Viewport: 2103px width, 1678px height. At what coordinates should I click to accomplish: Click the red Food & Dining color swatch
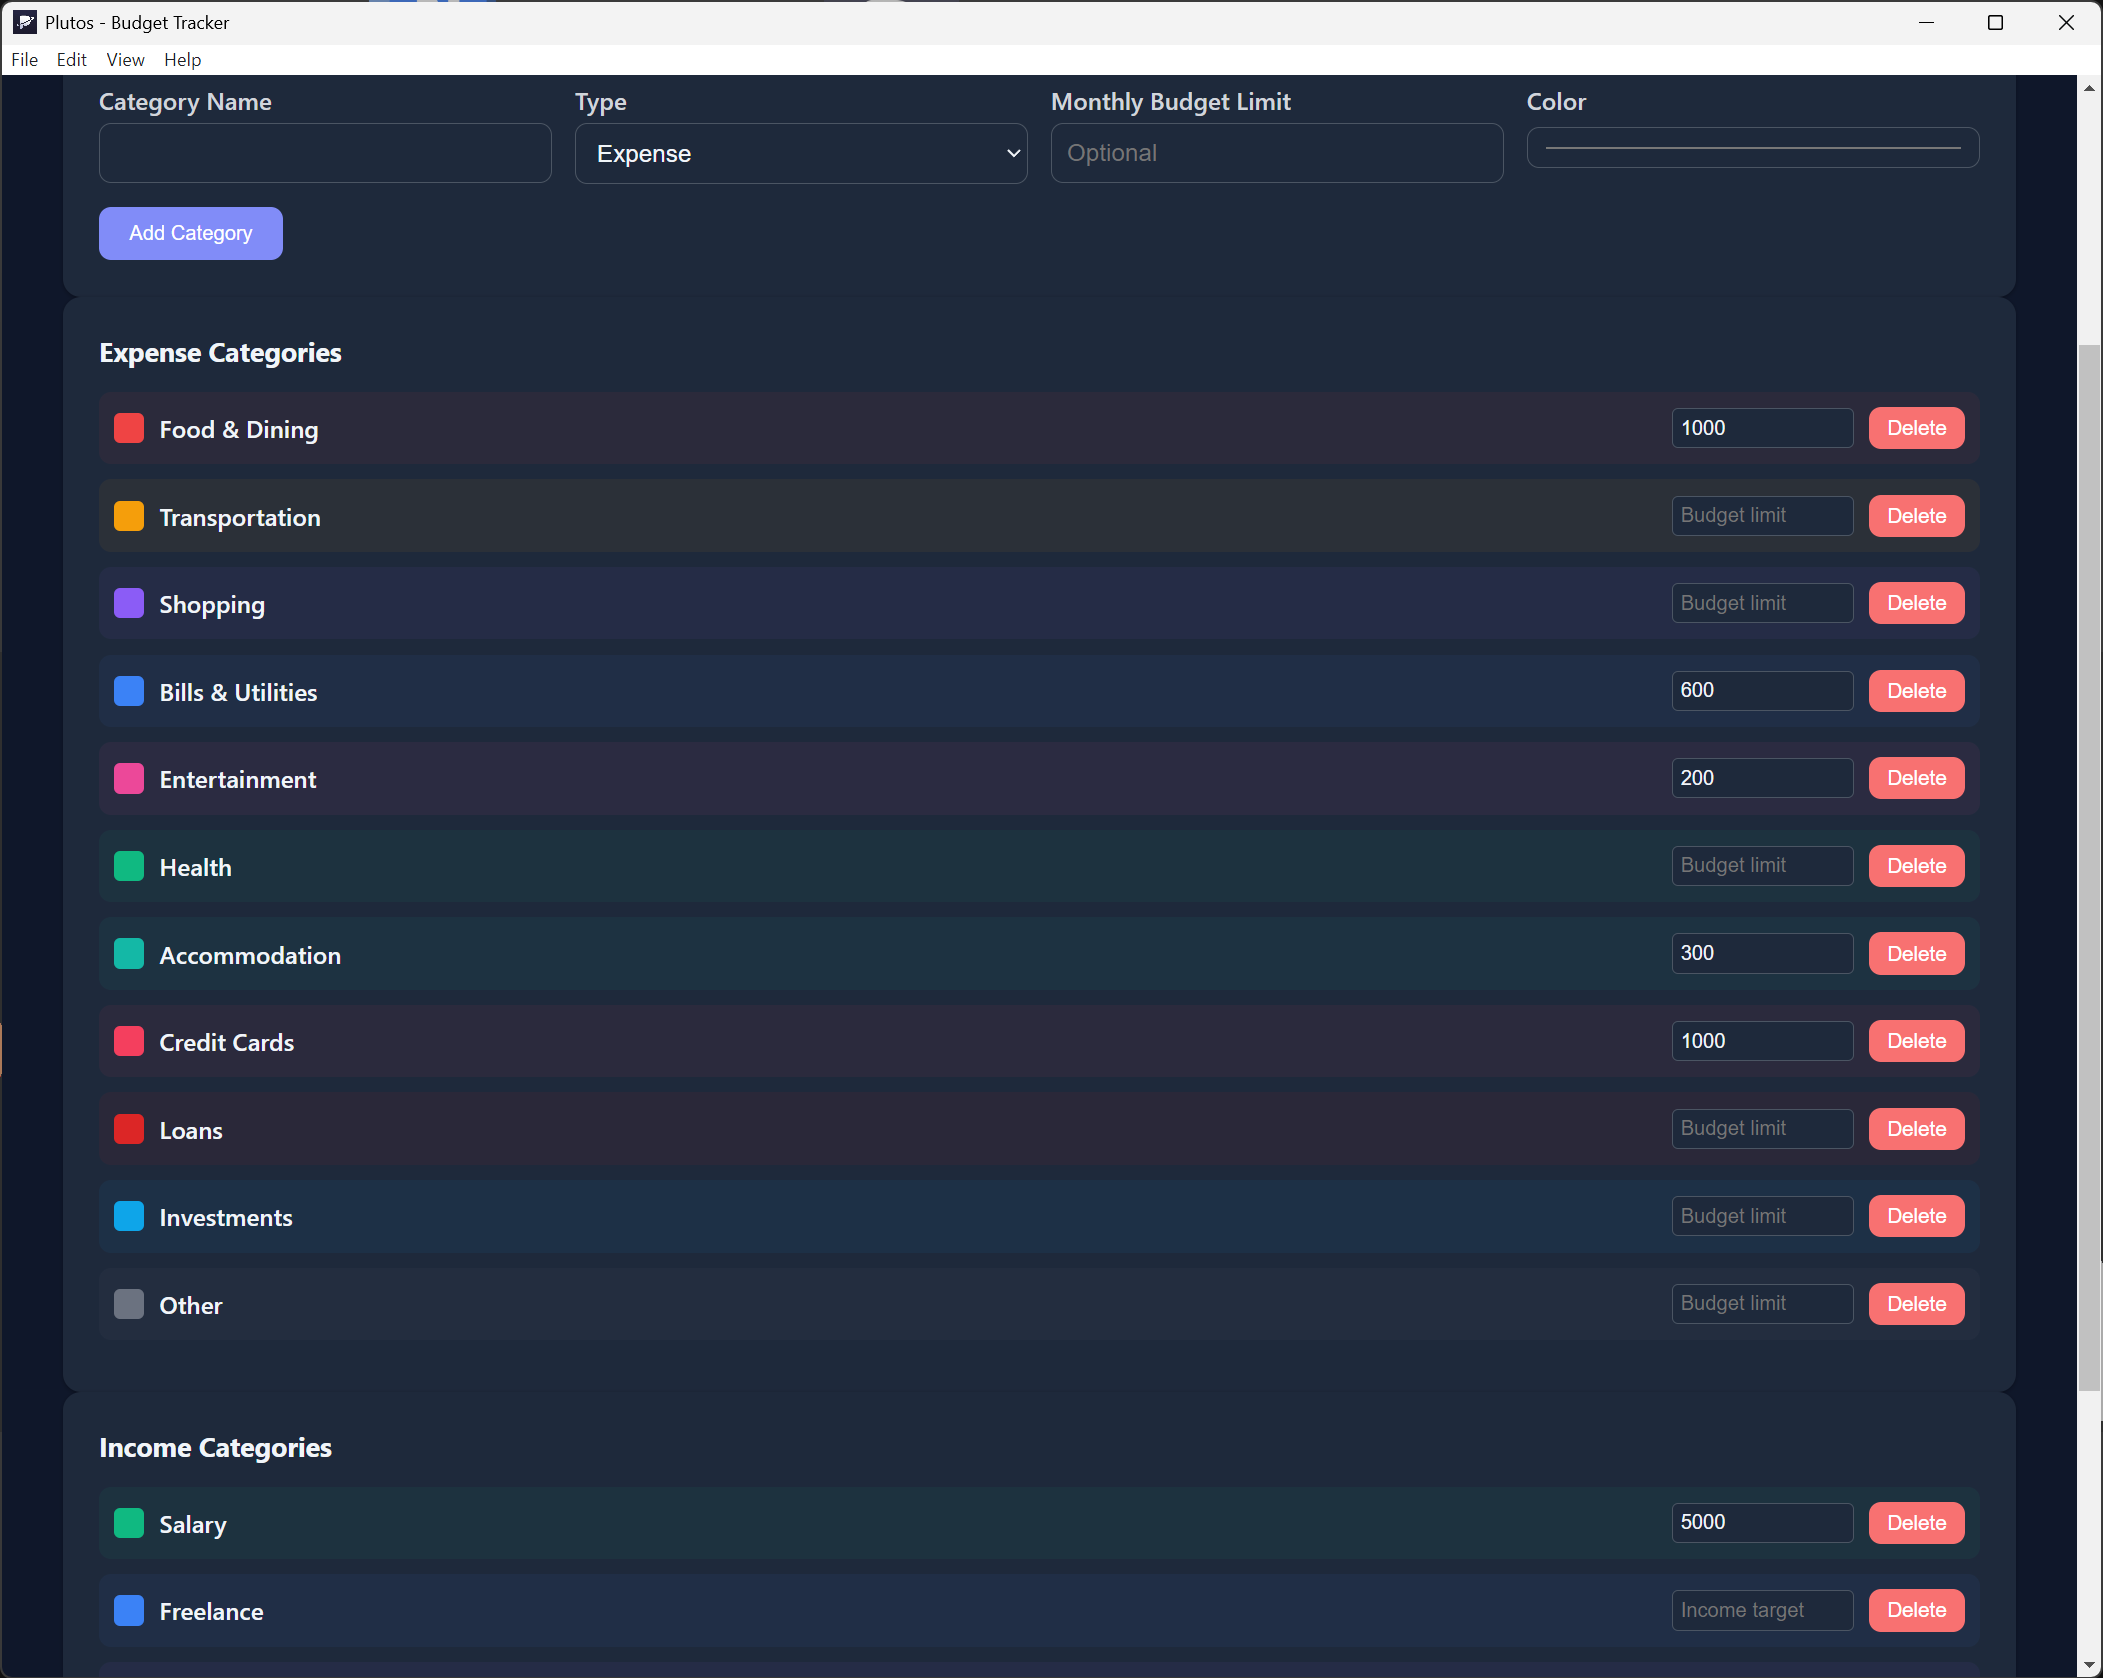[x=129, y=429]
